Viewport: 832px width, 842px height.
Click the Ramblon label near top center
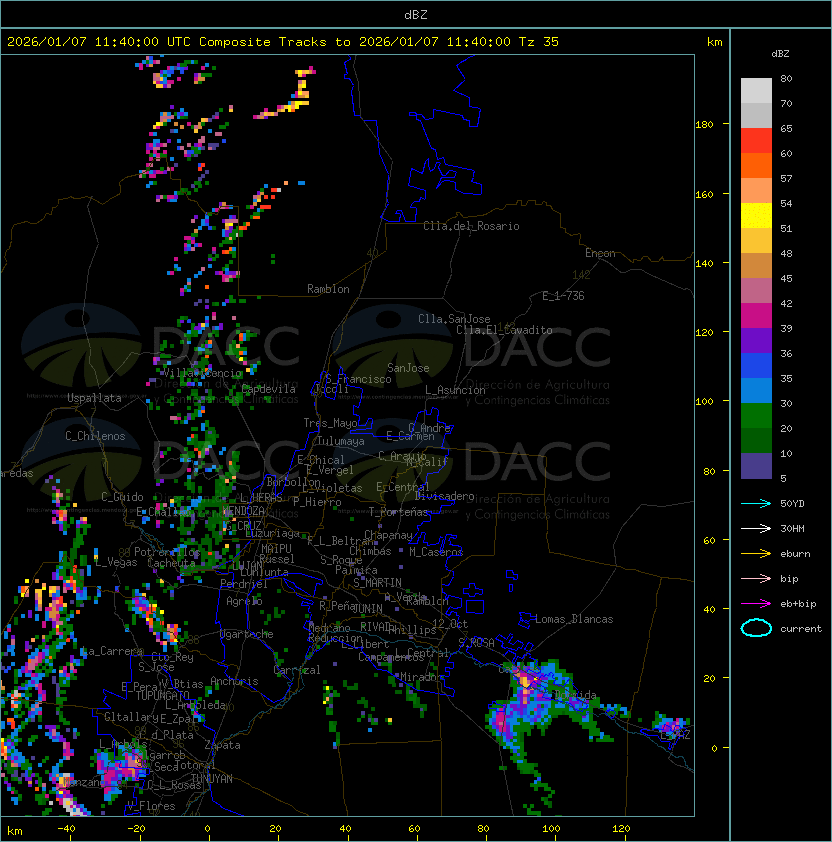pyautogui.click(x=328, y=289)
